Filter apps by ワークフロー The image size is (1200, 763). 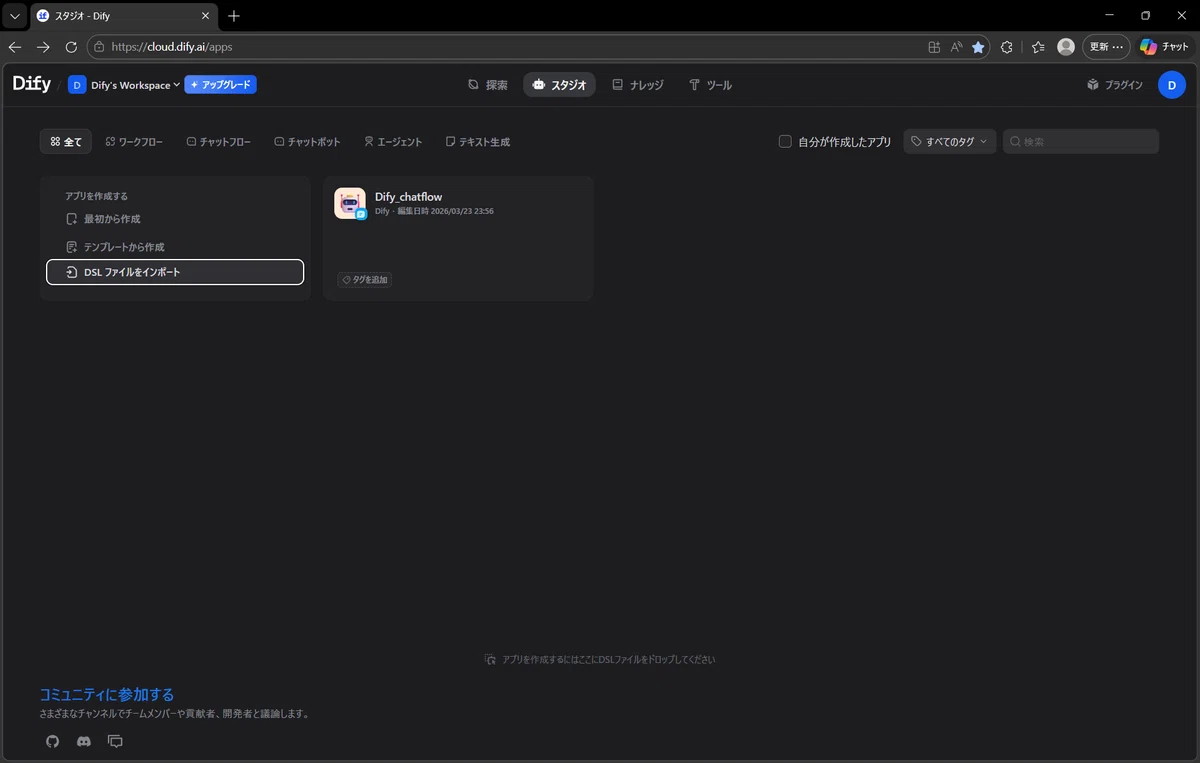point(134,142)
